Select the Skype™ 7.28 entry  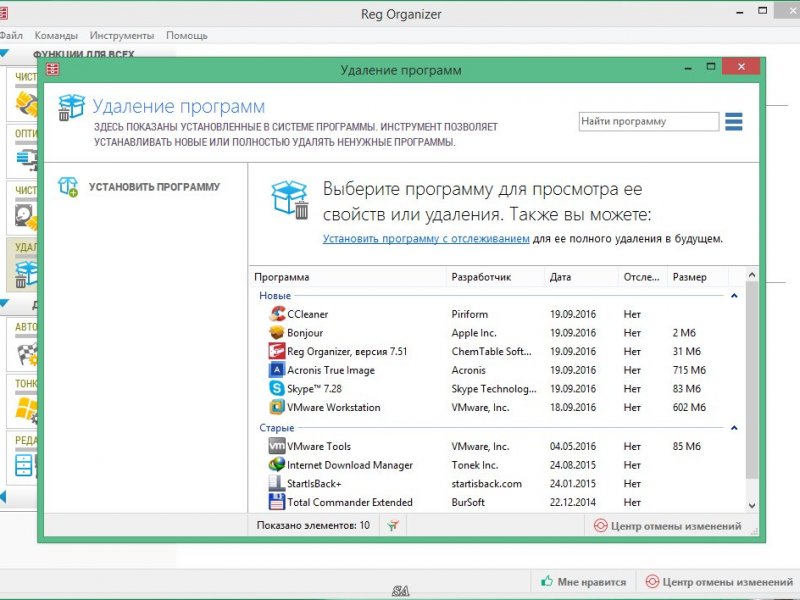point(314,389)
